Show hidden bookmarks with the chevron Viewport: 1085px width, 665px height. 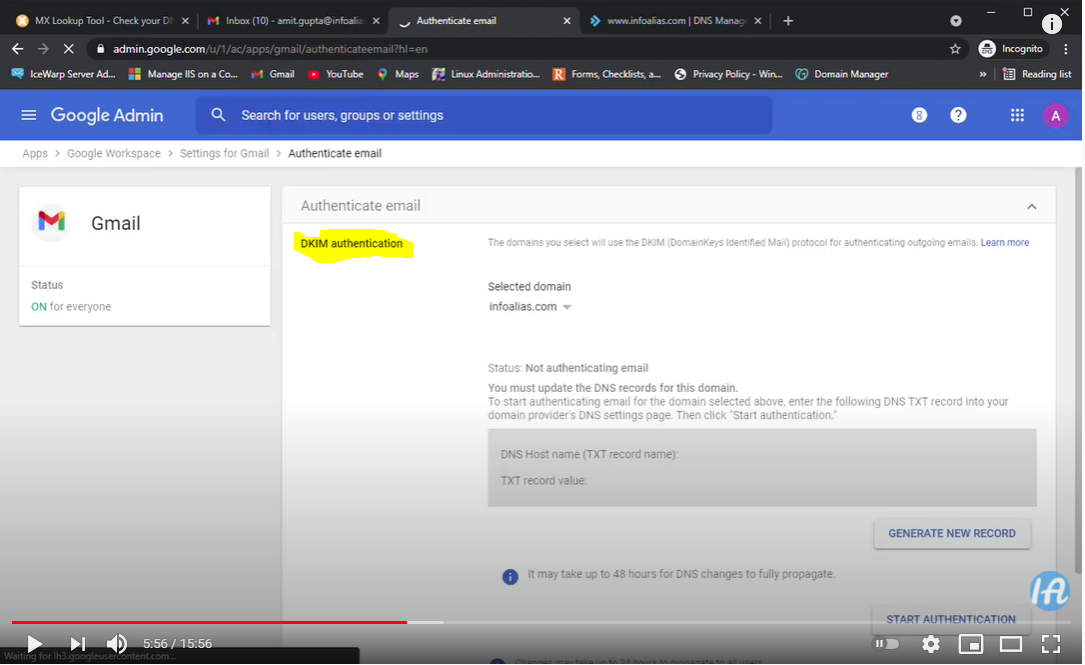[983, 74]
